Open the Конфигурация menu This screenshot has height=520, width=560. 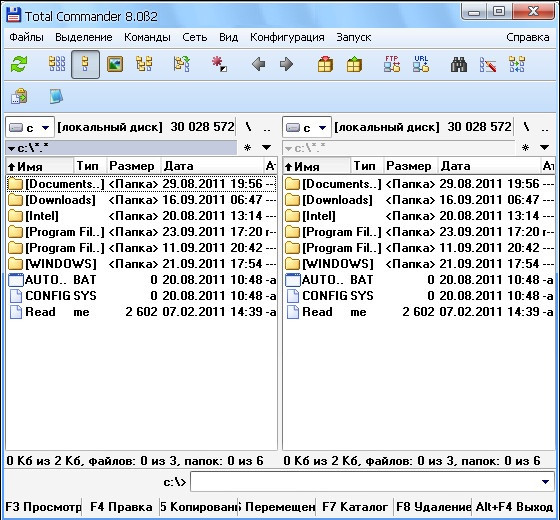(x=287, y=37)
